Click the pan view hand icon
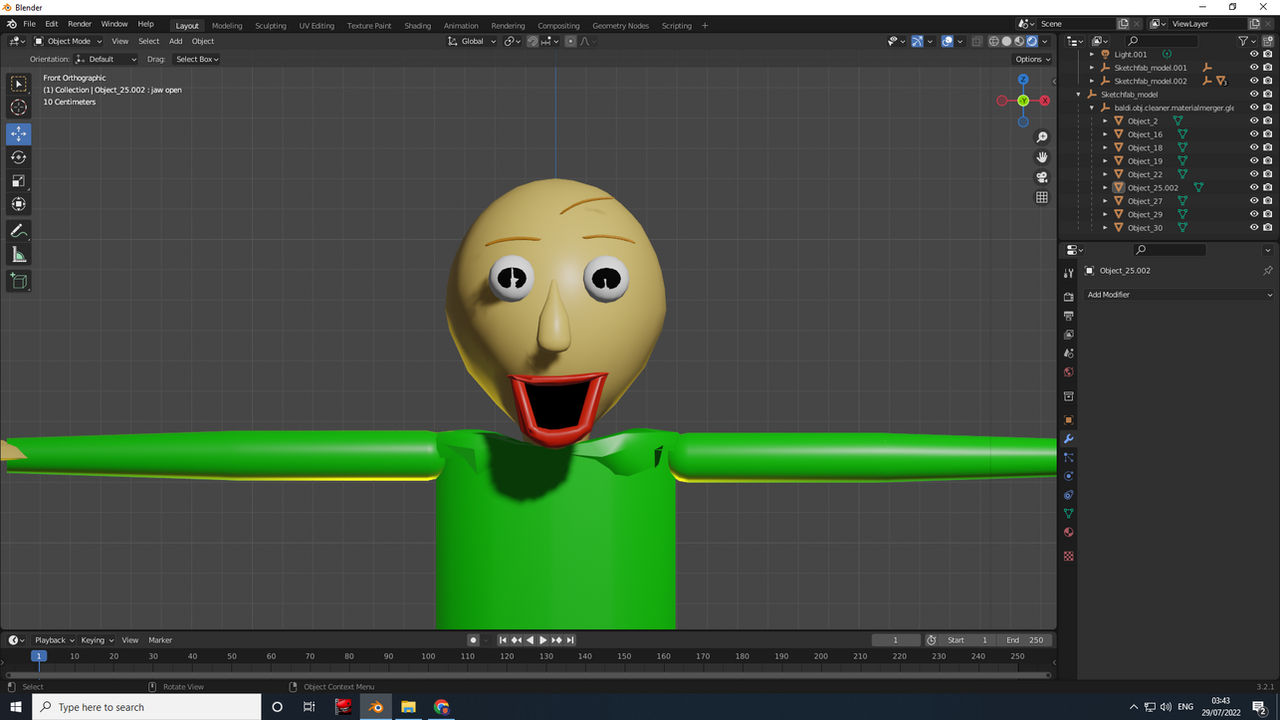Image resolution: width=1280 pixels, height=720 pixels. 1042,157
